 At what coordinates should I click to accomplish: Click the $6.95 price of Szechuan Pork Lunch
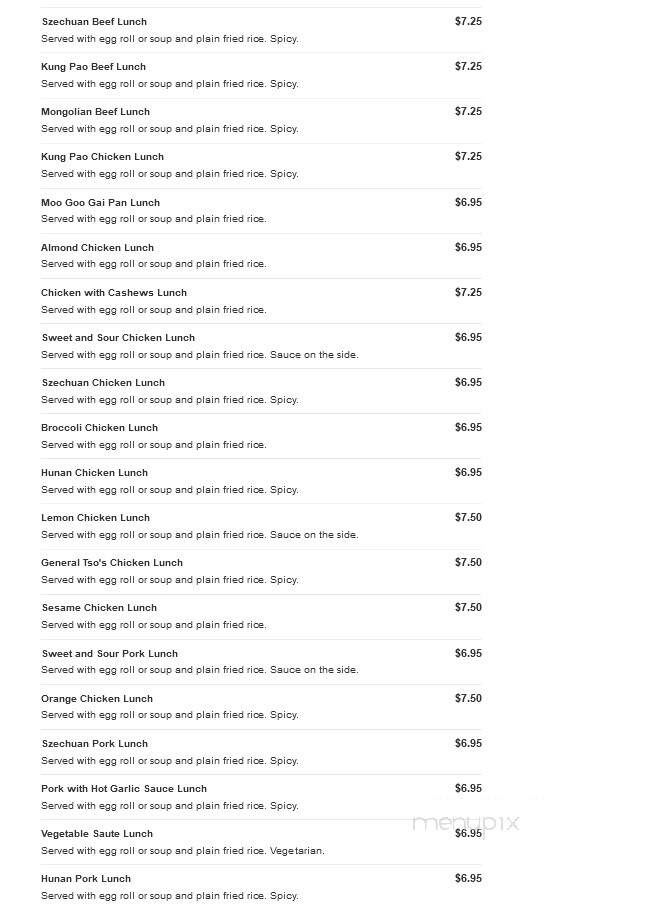pyautogui.click(x=468, y=744)
